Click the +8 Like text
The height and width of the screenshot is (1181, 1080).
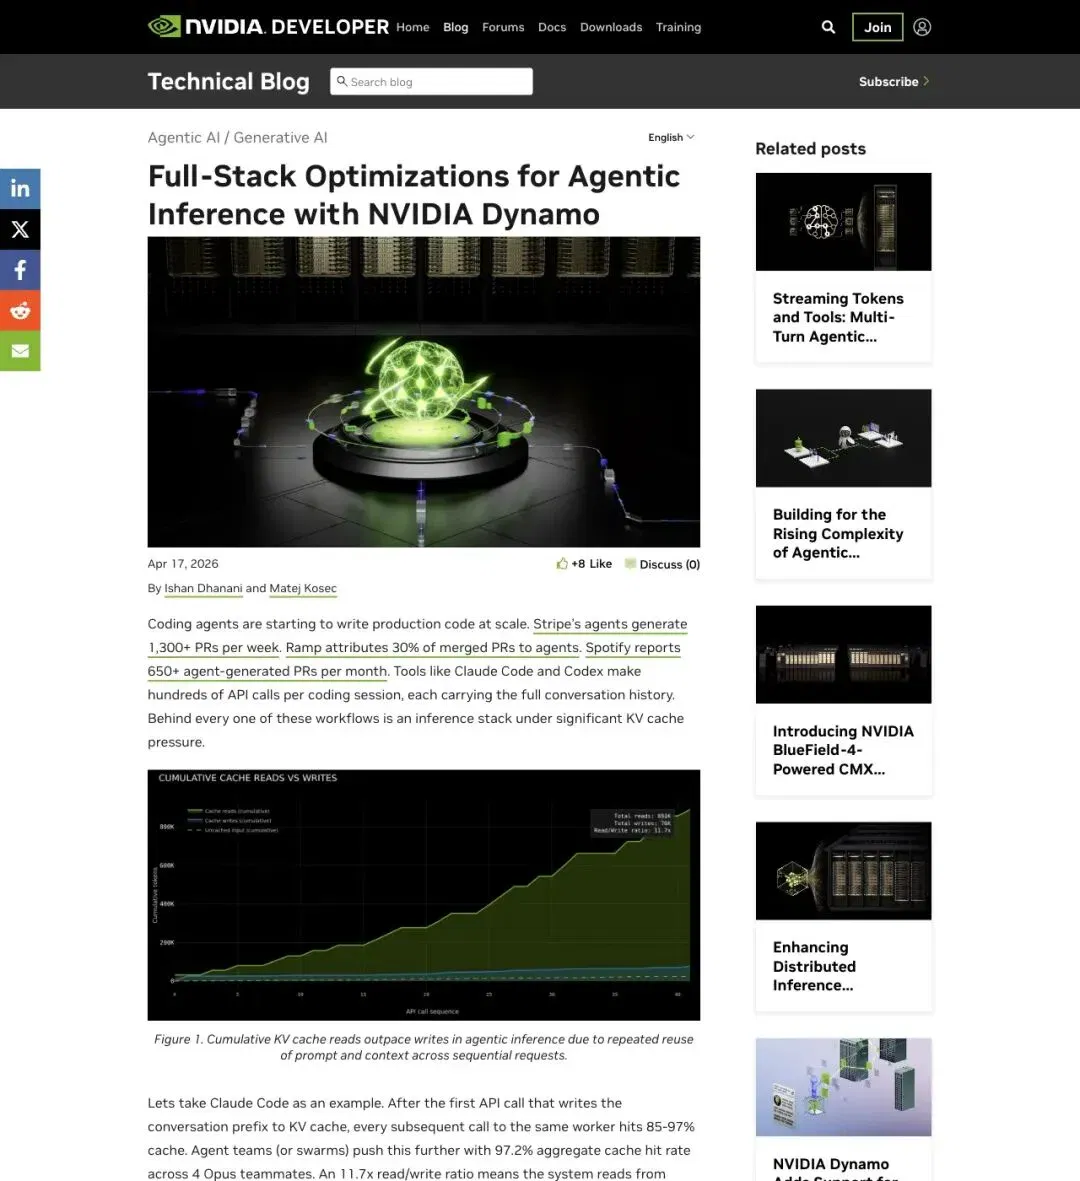click(x=591, y=563)
